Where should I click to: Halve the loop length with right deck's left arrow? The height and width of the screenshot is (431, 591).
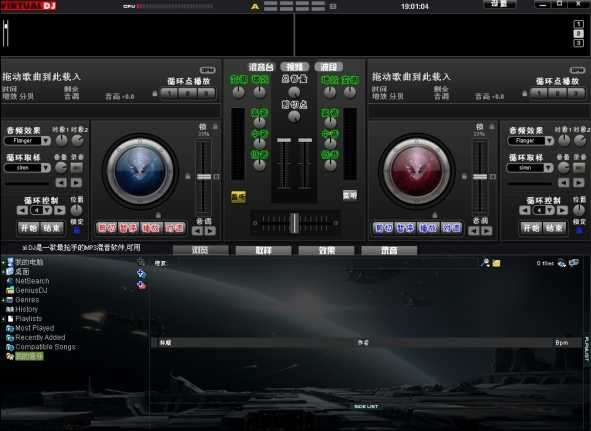[x=525, y=210]
